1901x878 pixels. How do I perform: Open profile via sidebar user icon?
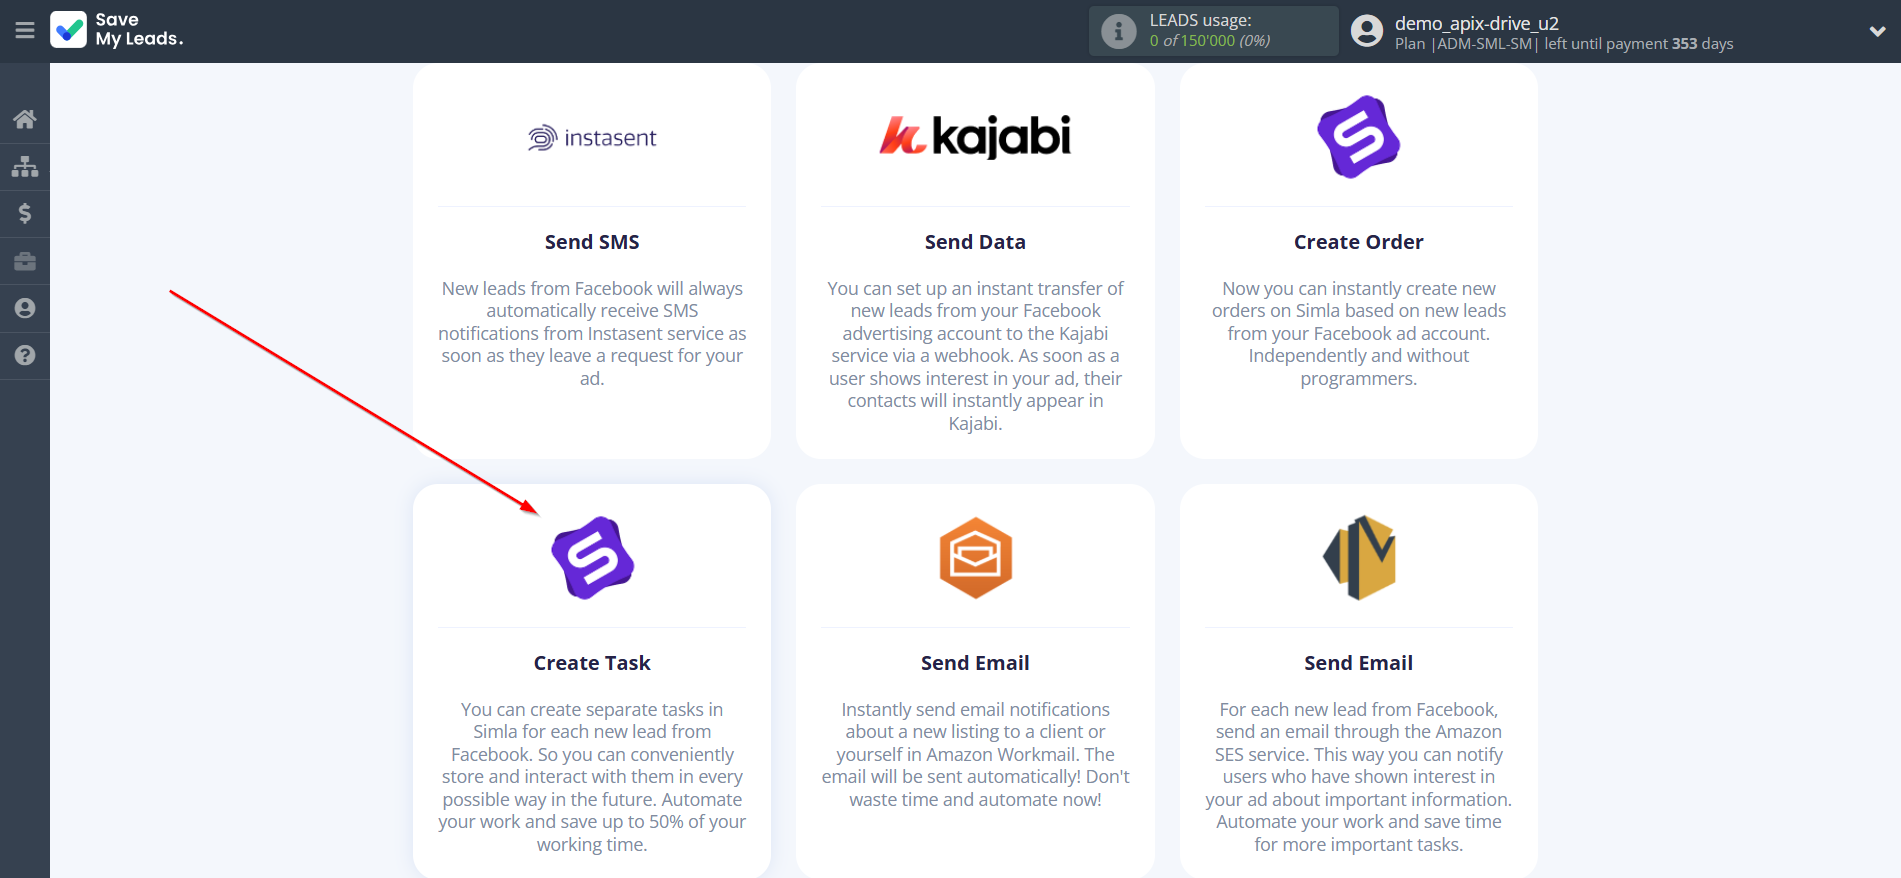[x=25, y=308]
